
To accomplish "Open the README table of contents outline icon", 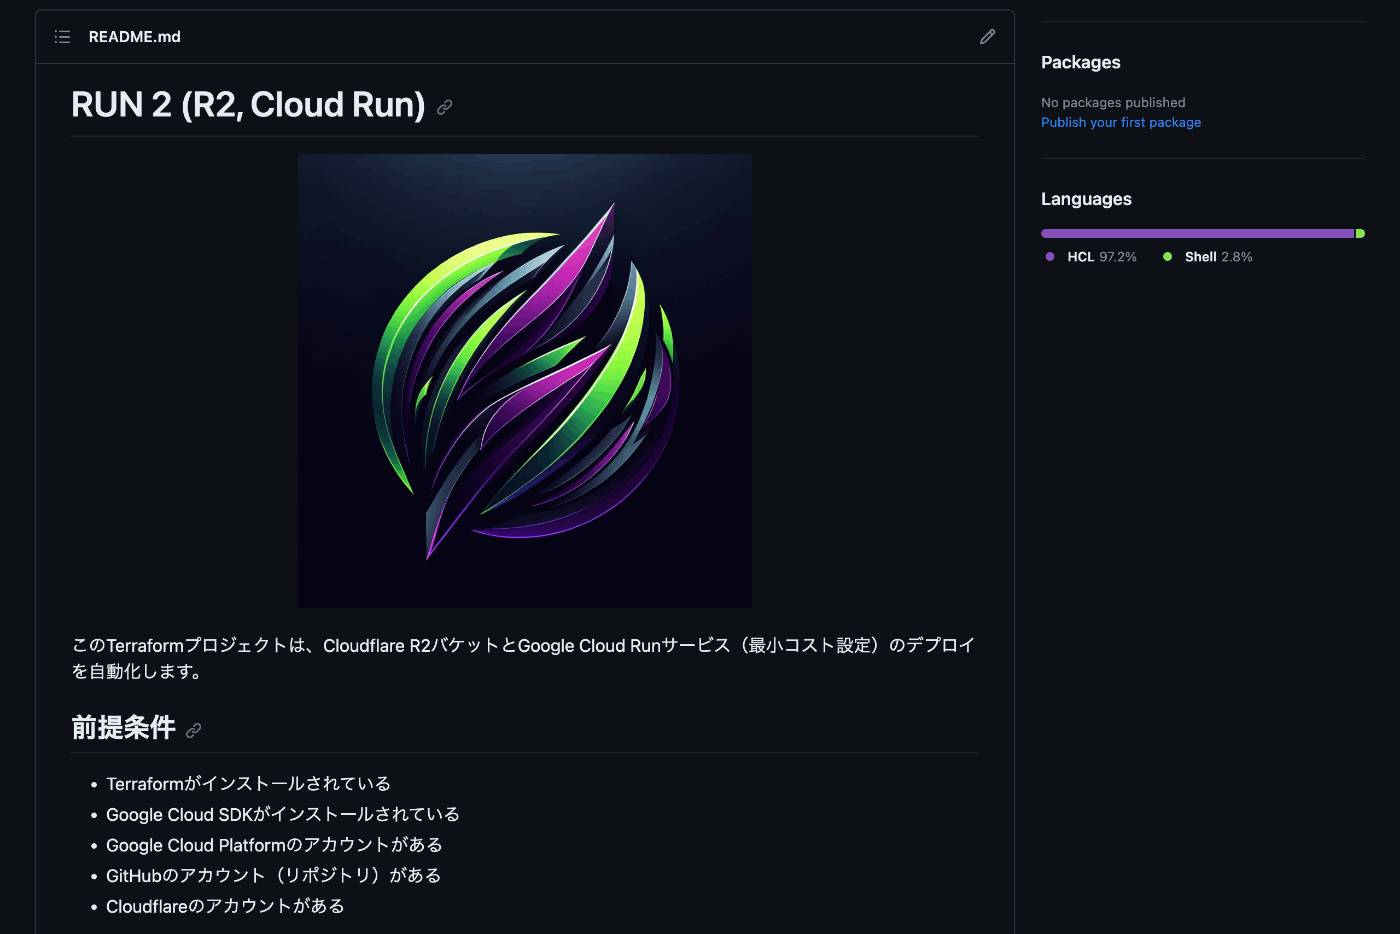I will [62, 36].
